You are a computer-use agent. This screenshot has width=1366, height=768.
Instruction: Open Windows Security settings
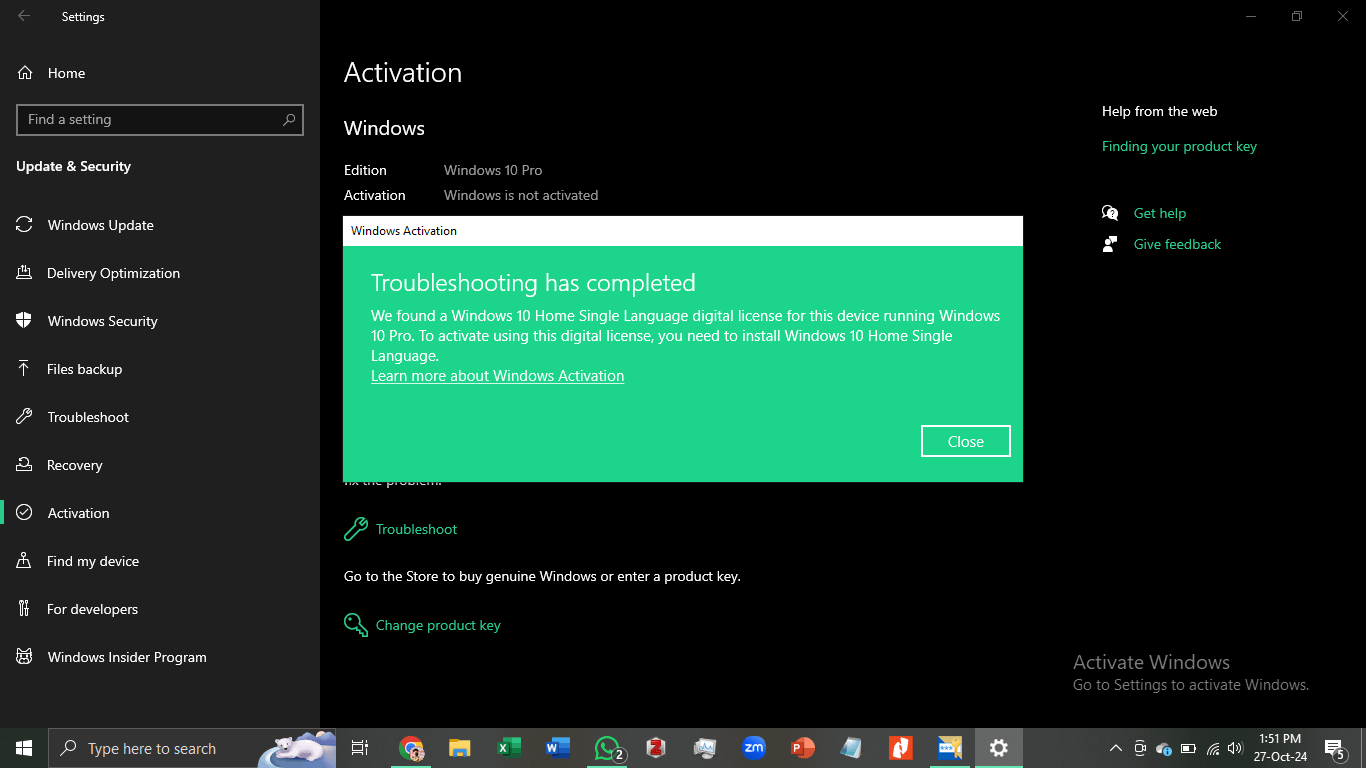pos(160,321)
